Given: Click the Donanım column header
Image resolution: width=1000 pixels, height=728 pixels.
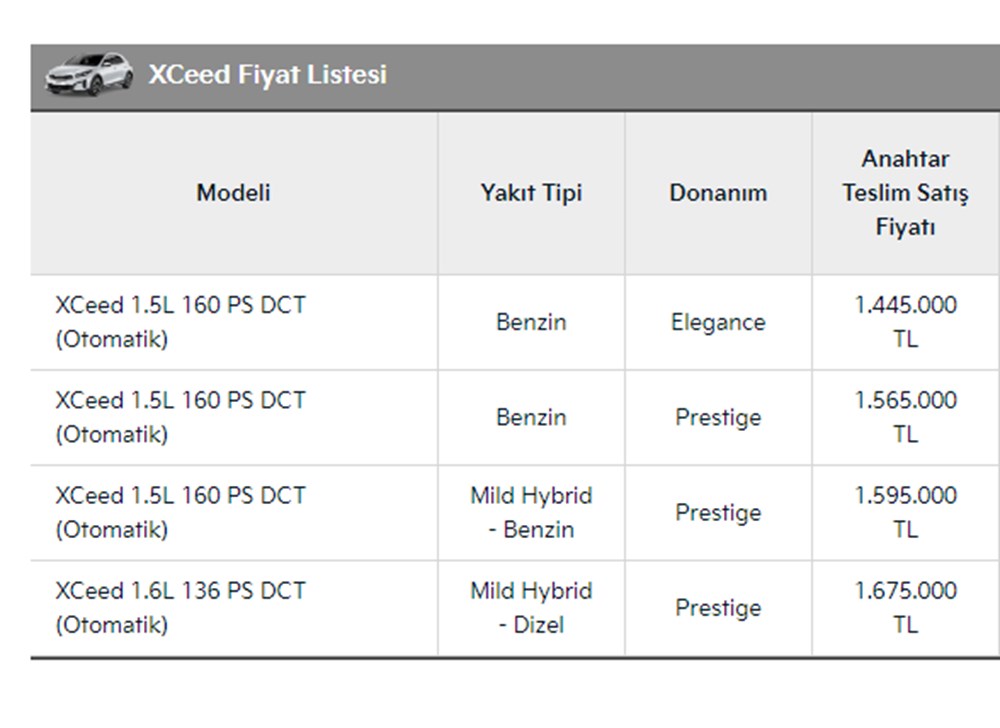Looking at the screenshot, I should (x=718, y=192).
